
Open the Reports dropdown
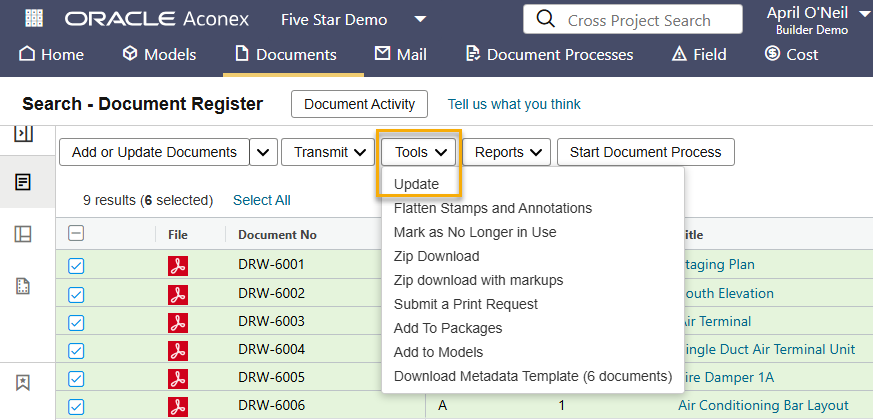point(506,152)
